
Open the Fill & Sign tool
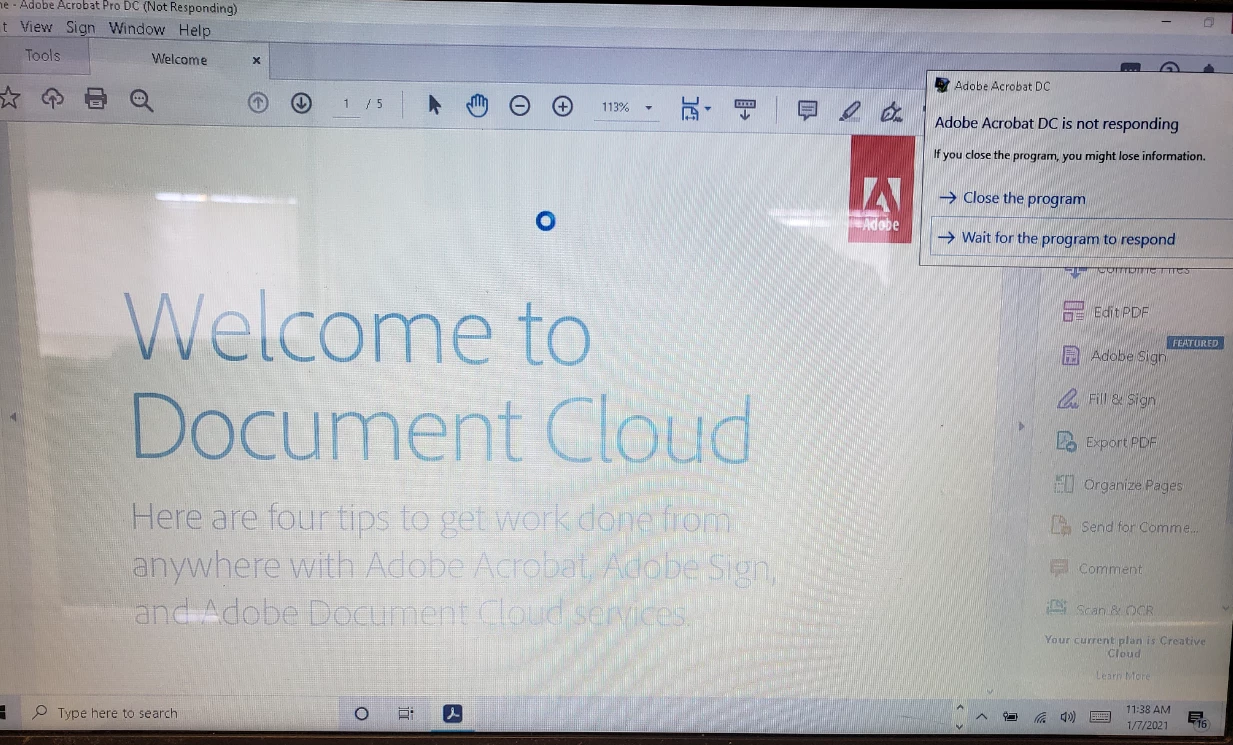click(1121, 399)
